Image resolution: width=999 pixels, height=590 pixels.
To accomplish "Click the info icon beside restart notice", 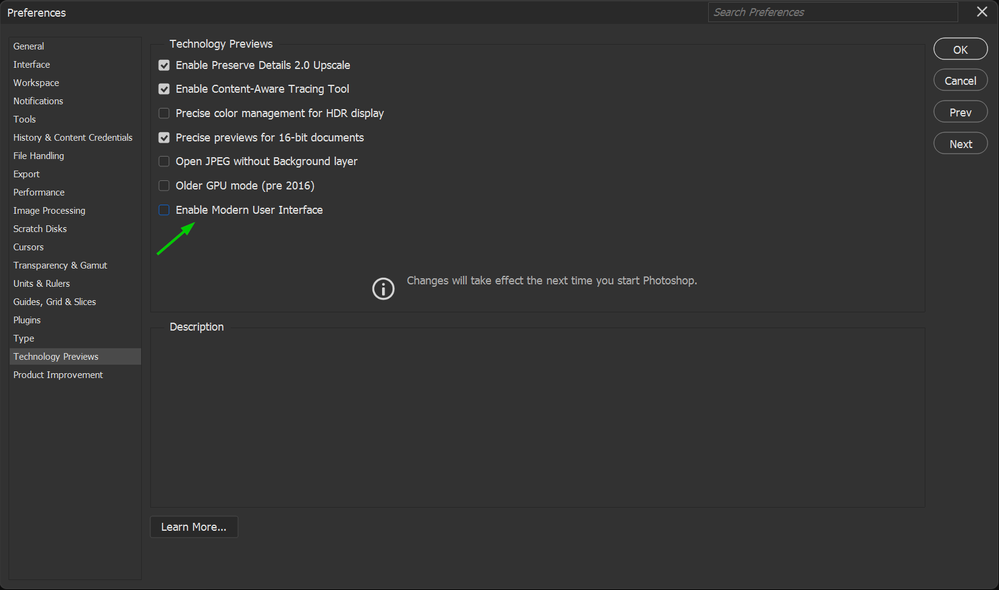I will [383, 289].
